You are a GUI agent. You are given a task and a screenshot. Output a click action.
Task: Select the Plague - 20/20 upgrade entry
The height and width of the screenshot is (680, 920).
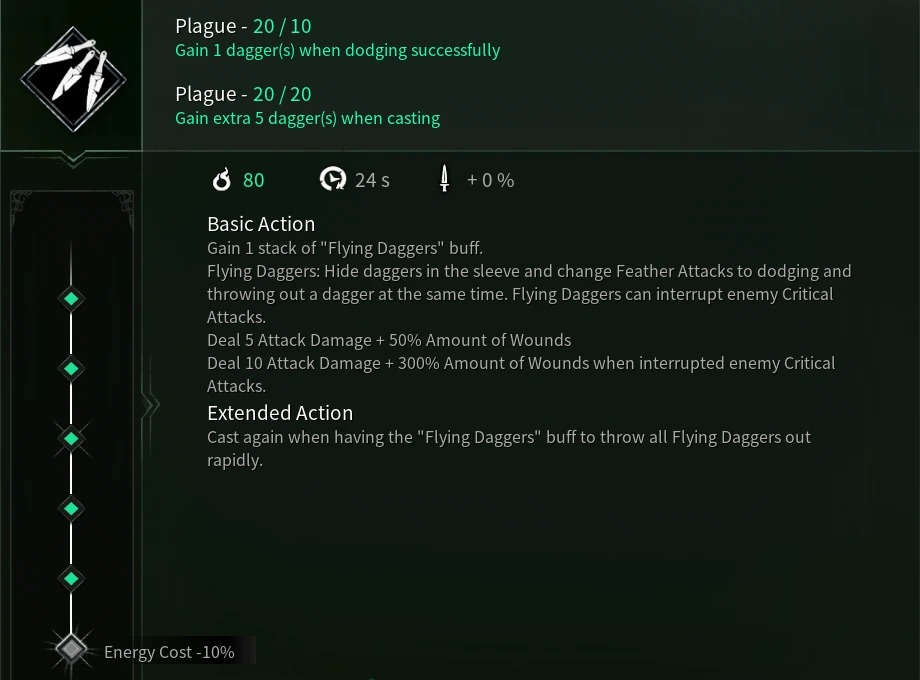coord(243,93)
